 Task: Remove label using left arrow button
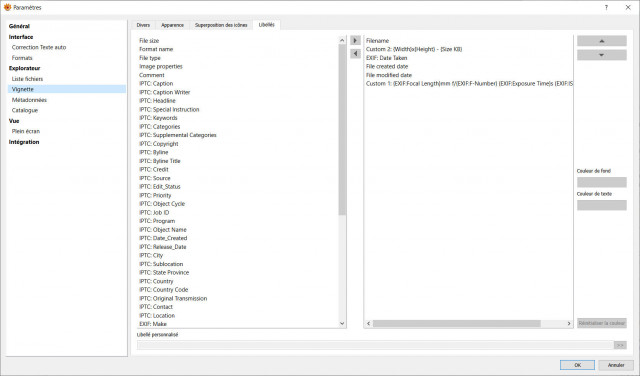(x=355, y=53)
